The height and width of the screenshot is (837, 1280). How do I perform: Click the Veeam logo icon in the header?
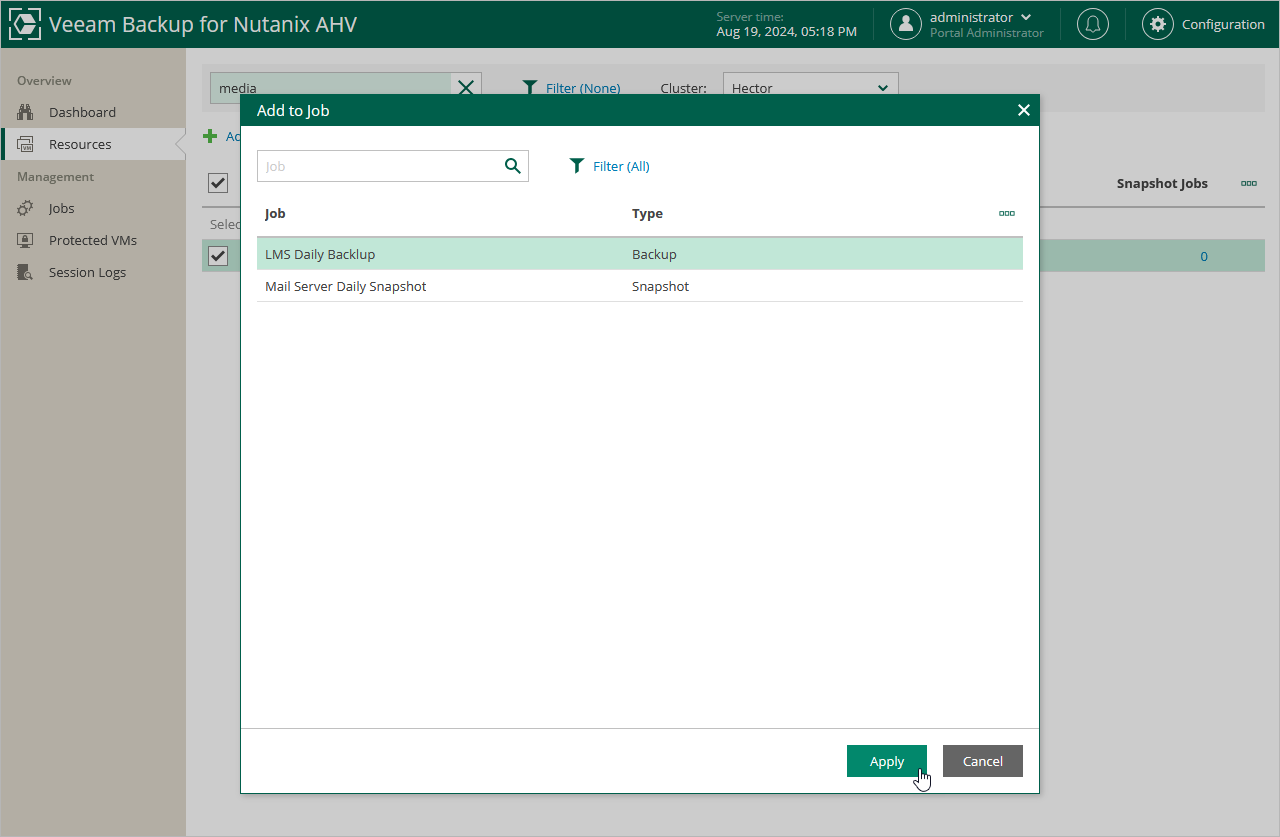24,24
